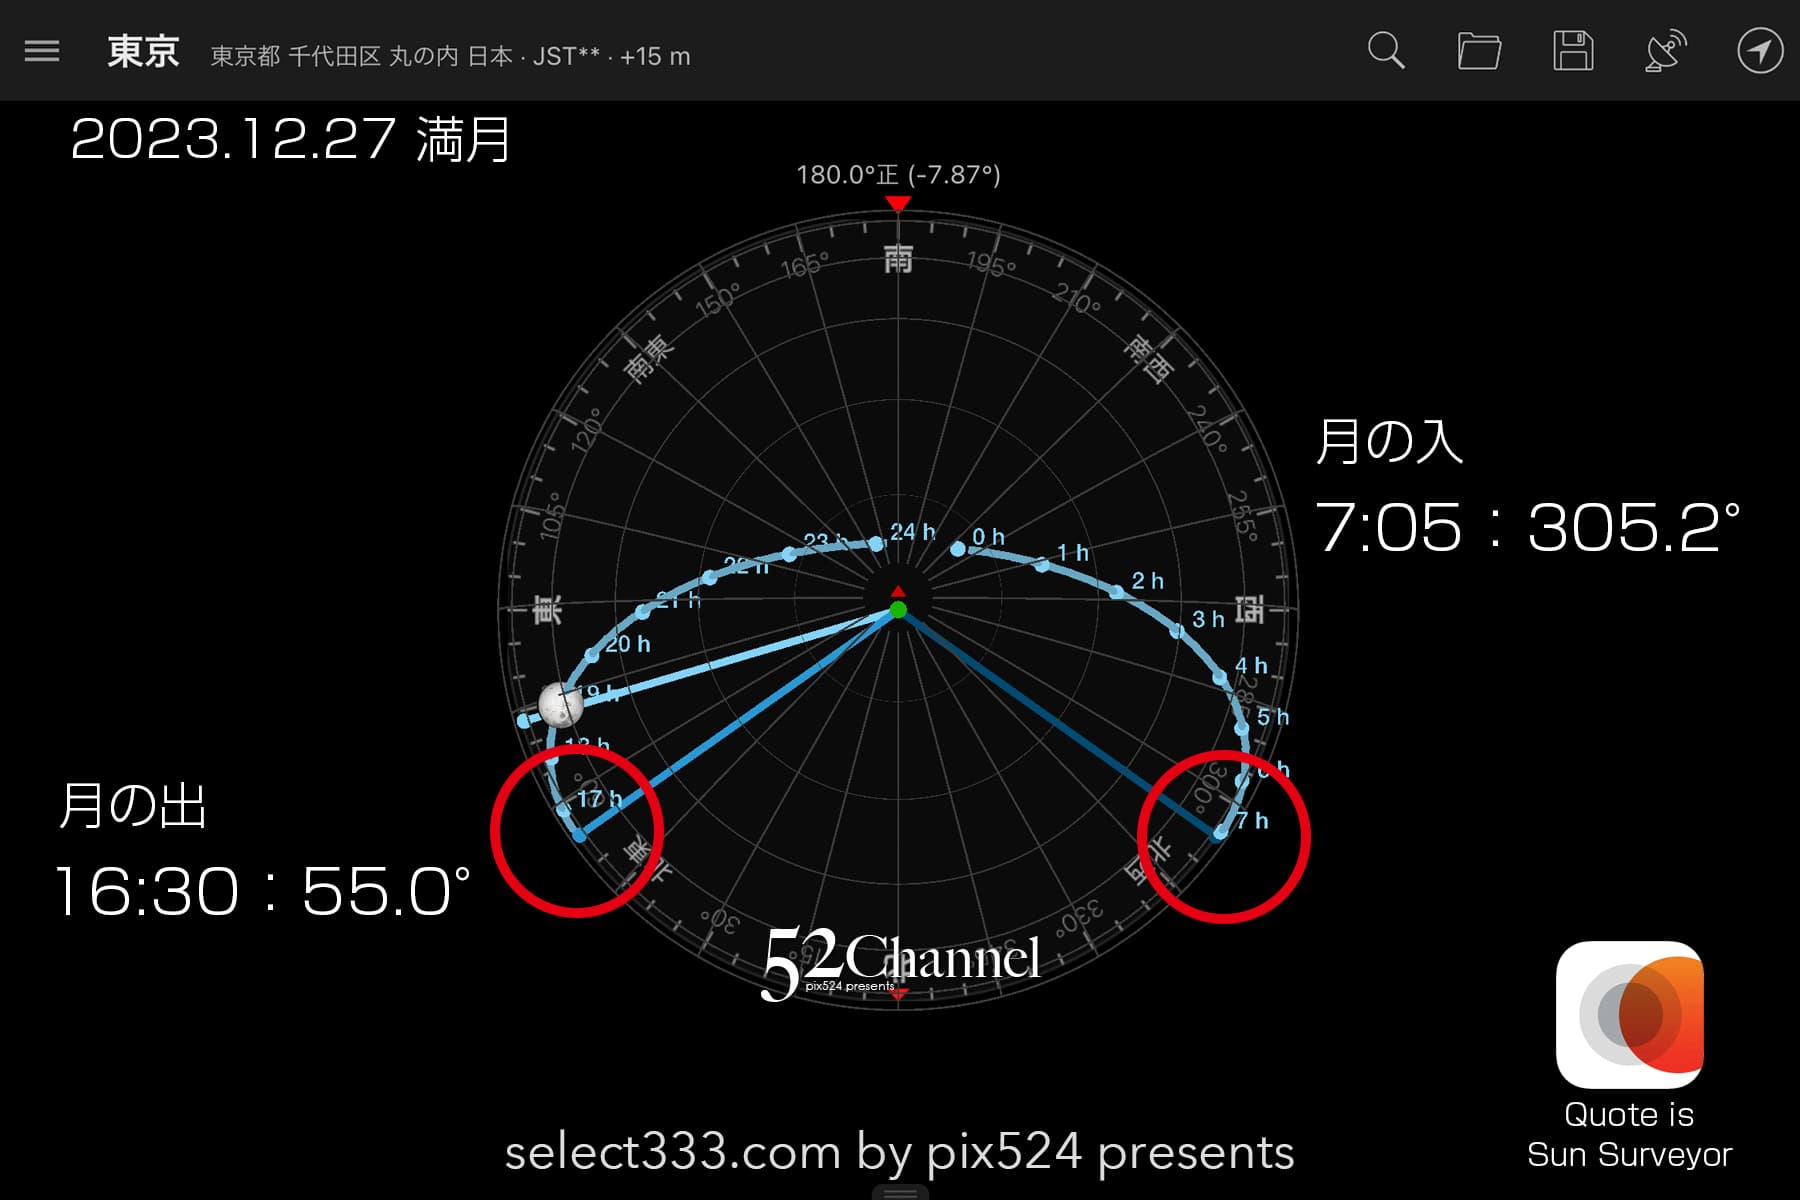Screen dimensions: 1800x1200
Task: Select the 1 h moon path point
Action: pos(1043,565)
